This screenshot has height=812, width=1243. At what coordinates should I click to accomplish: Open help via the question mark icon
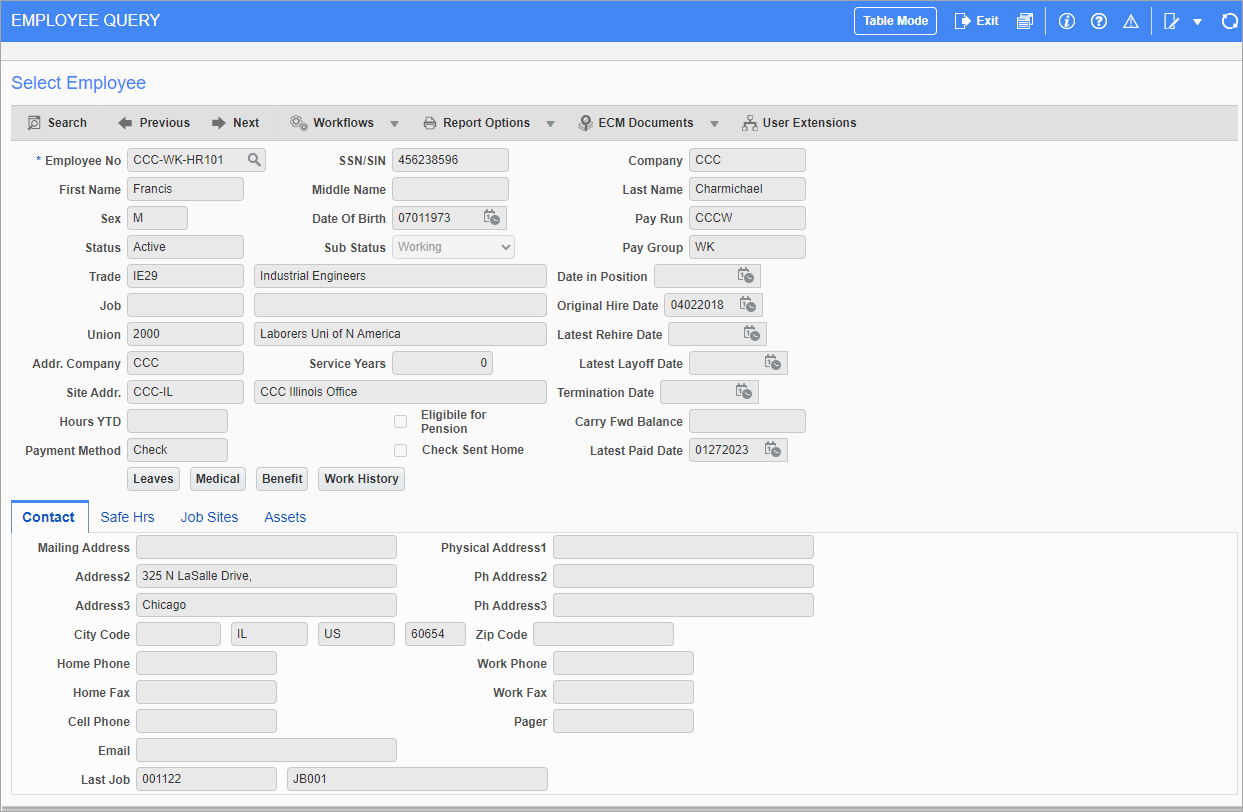pyautogui.click(x=1098, y=20)
